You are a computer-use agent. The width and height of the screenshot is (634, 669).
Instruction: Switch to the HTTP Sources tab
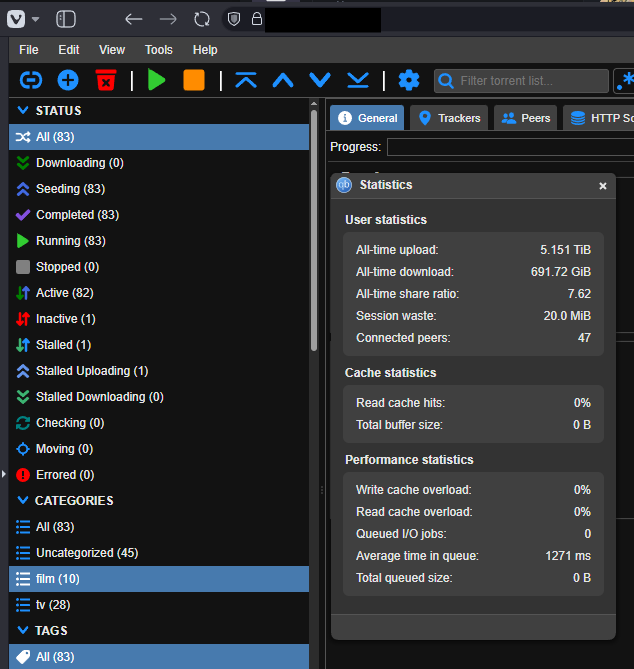(599, 118)
